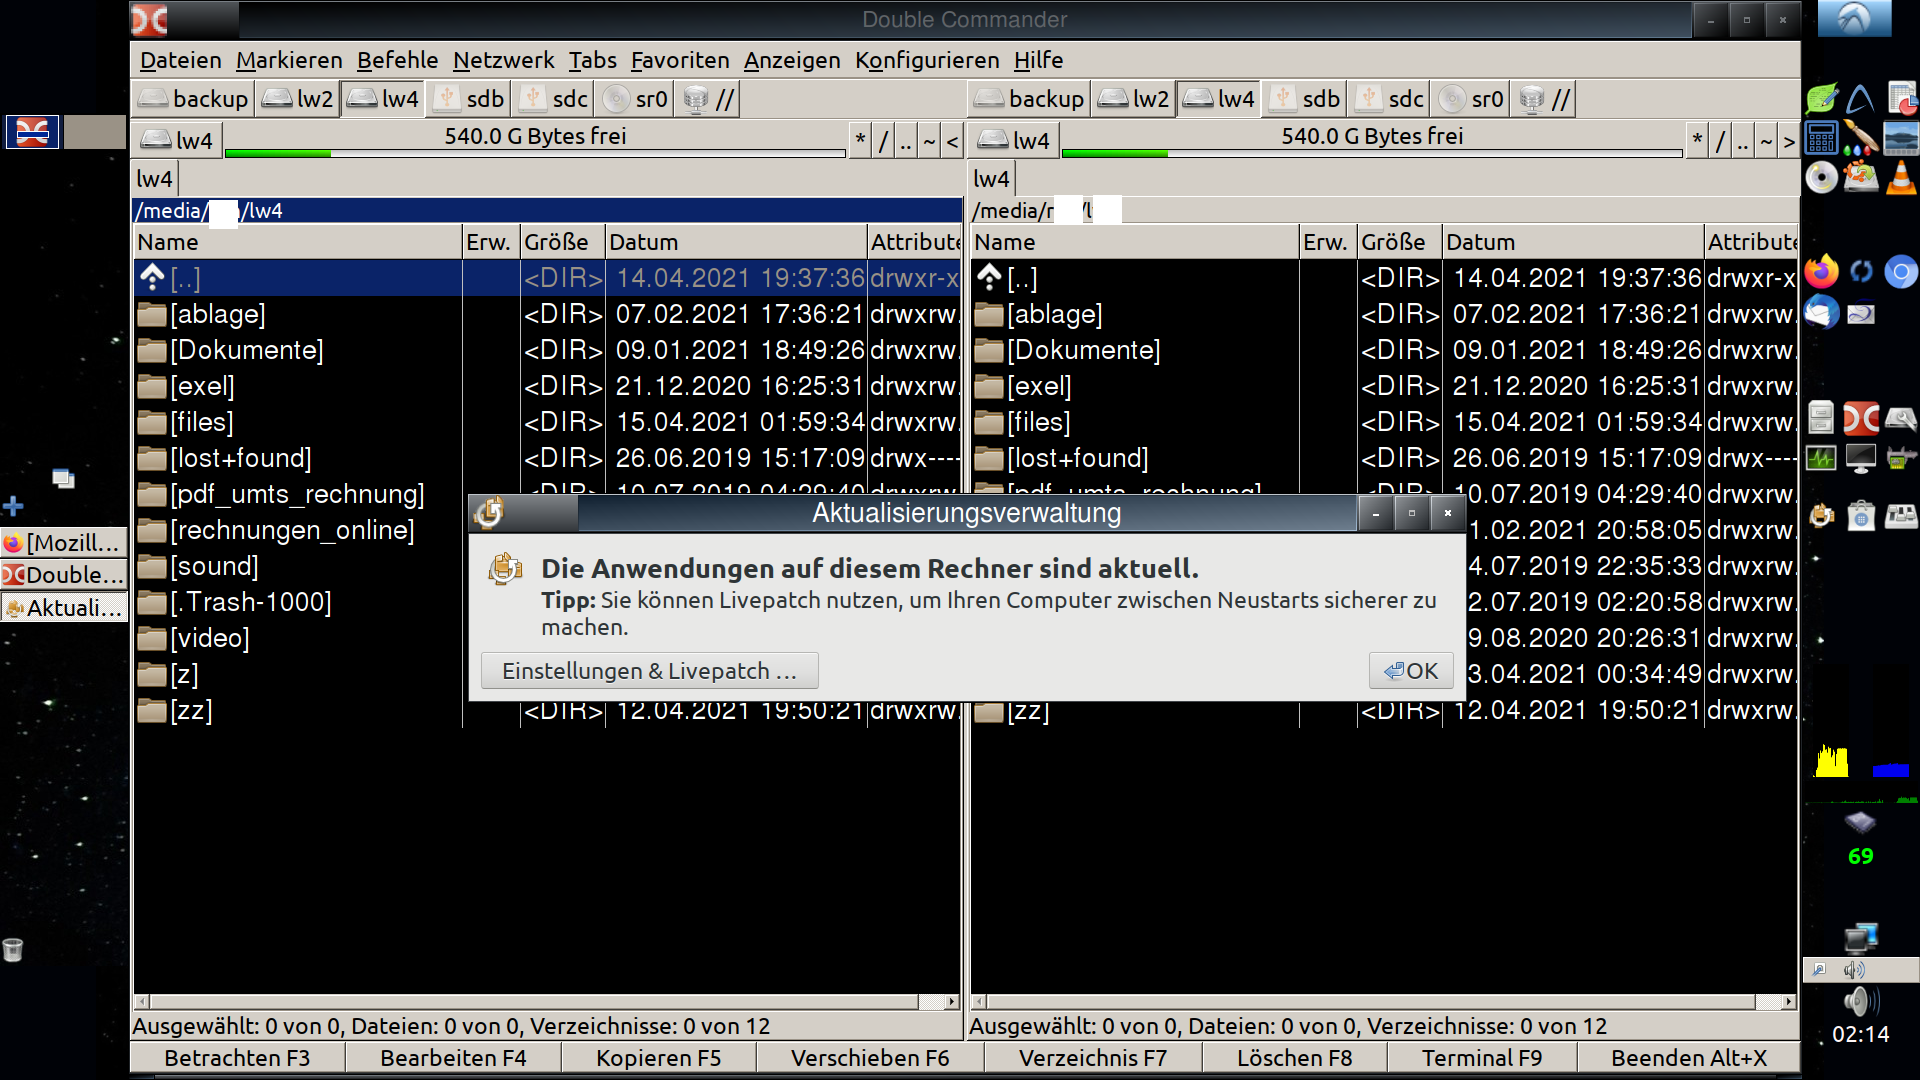Open the left panel lw4 drive selection list

point(177,140)
